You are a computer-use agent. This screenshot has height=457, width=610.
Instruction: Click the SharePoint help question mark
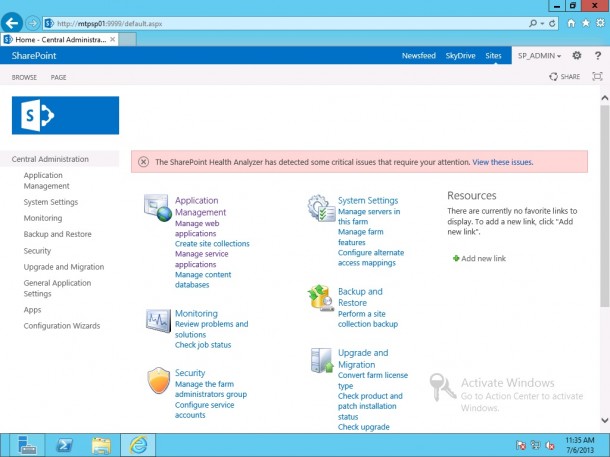coord(598,56)
